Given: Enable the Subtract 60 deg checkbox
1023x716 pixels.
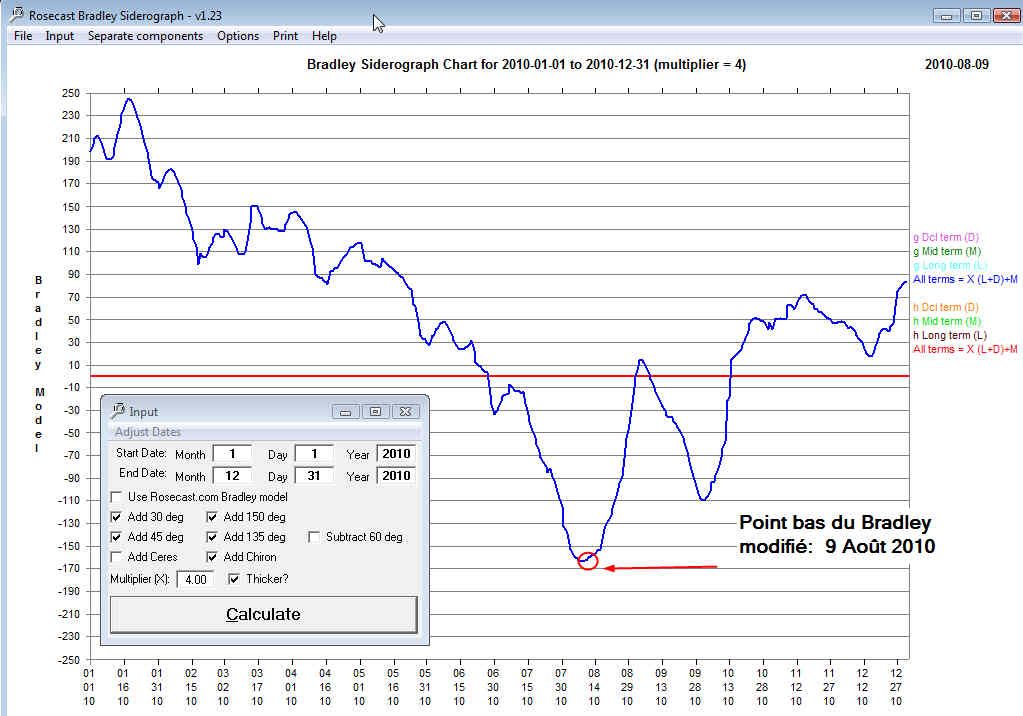Looking at the screenshot, I should tap(315, 537).
